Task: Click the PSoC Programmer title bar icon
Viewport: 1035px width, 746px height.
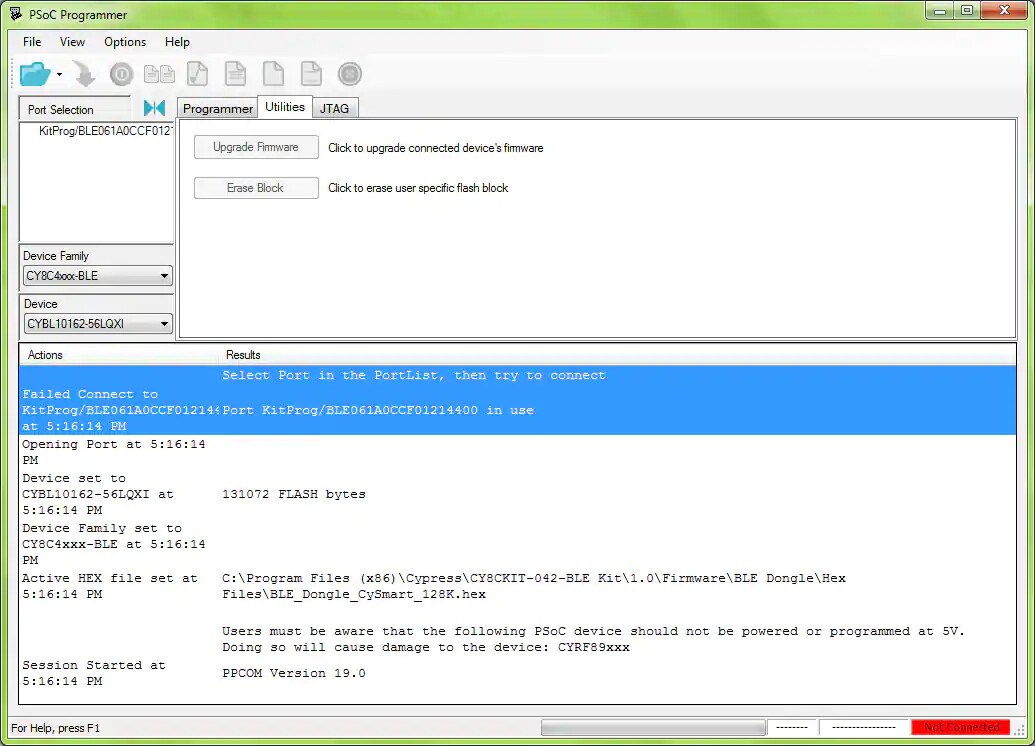Action: (16, 14)
